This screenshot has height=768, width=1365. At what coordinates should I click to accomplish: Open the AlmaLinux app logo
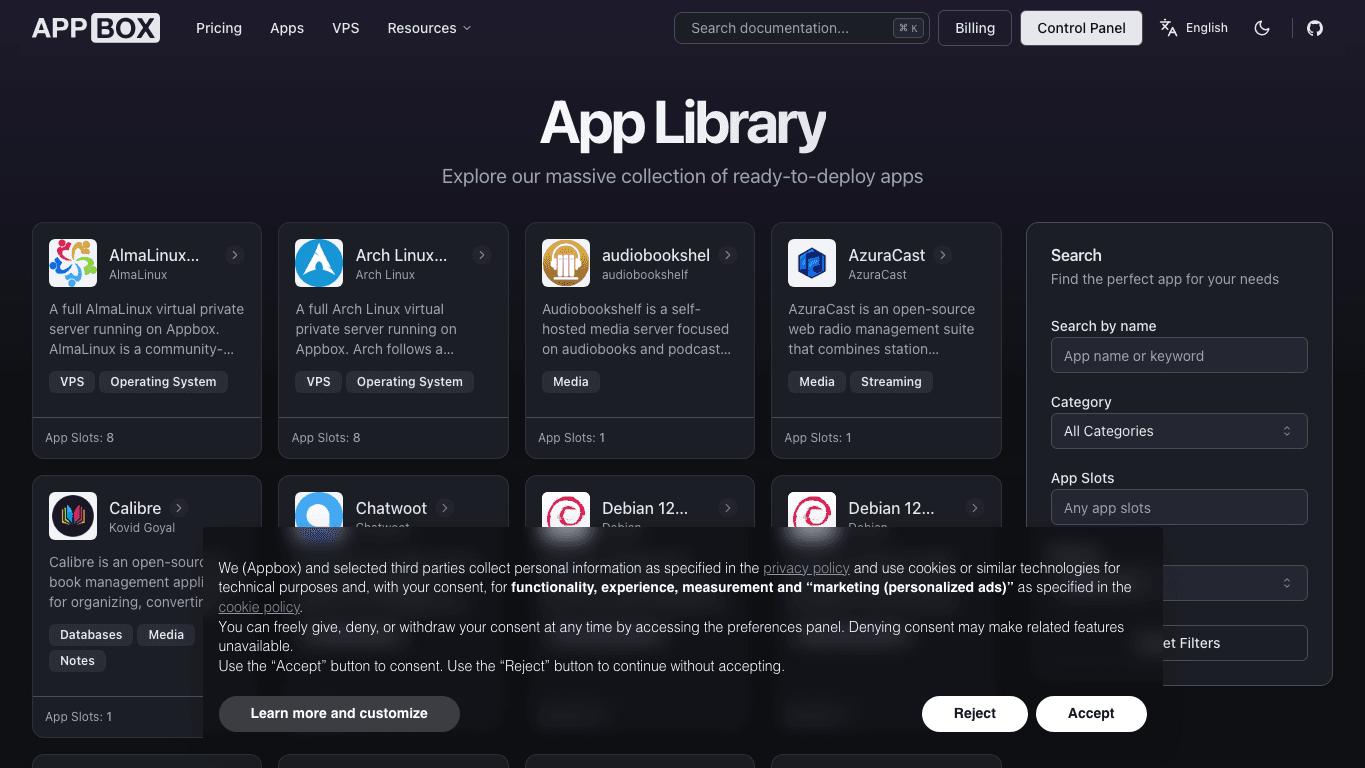pyautogui.click(x=73, y=263)
